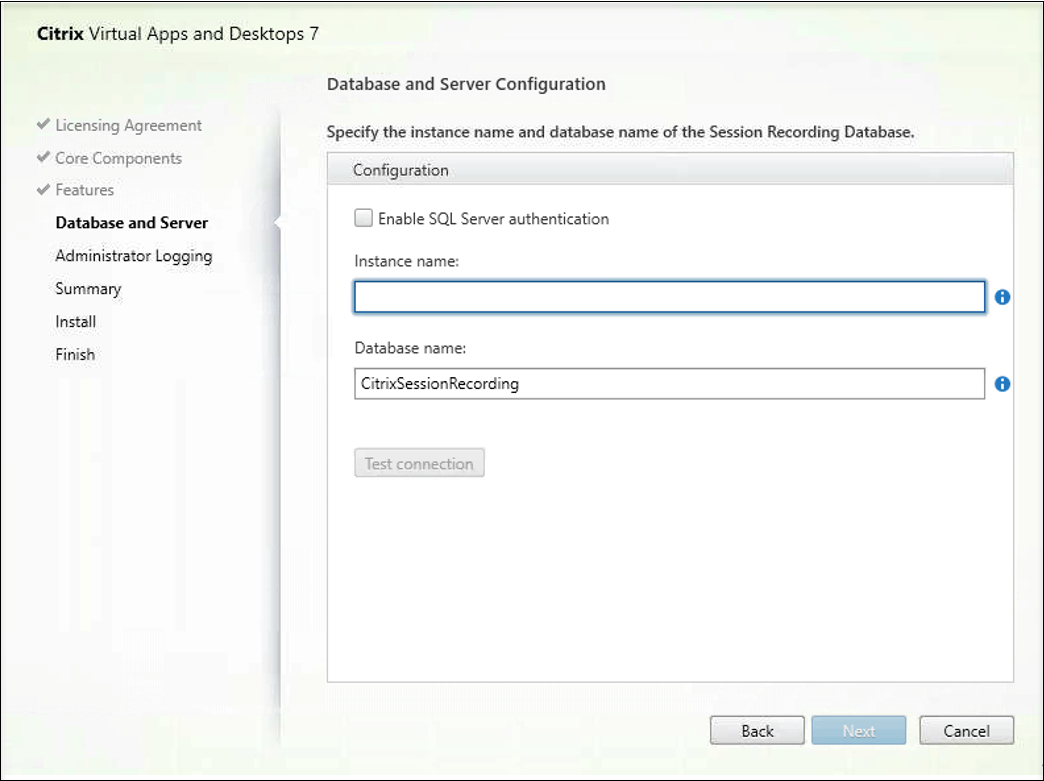Click the checkmark beside Core Components
Screen dimensions: 1044x781
[x=43, y=157]
